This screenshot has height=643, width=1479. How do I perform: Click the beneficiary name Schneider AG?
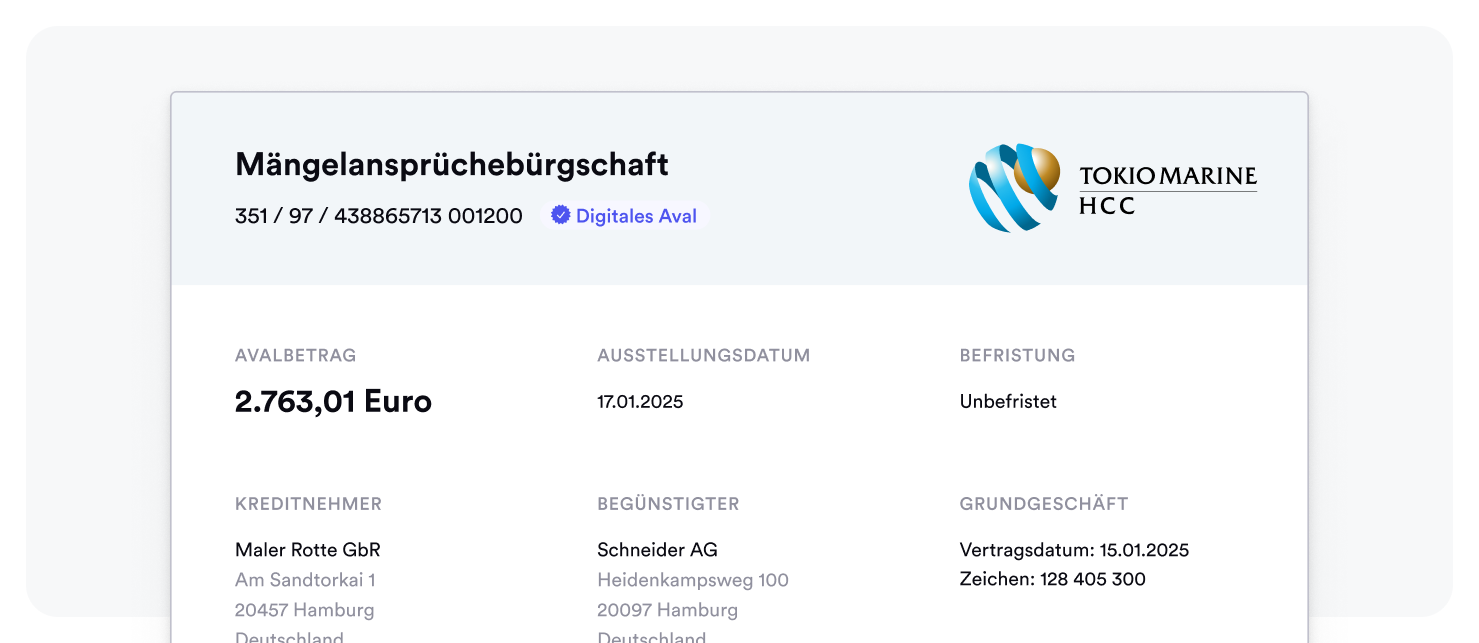(657, 550)
